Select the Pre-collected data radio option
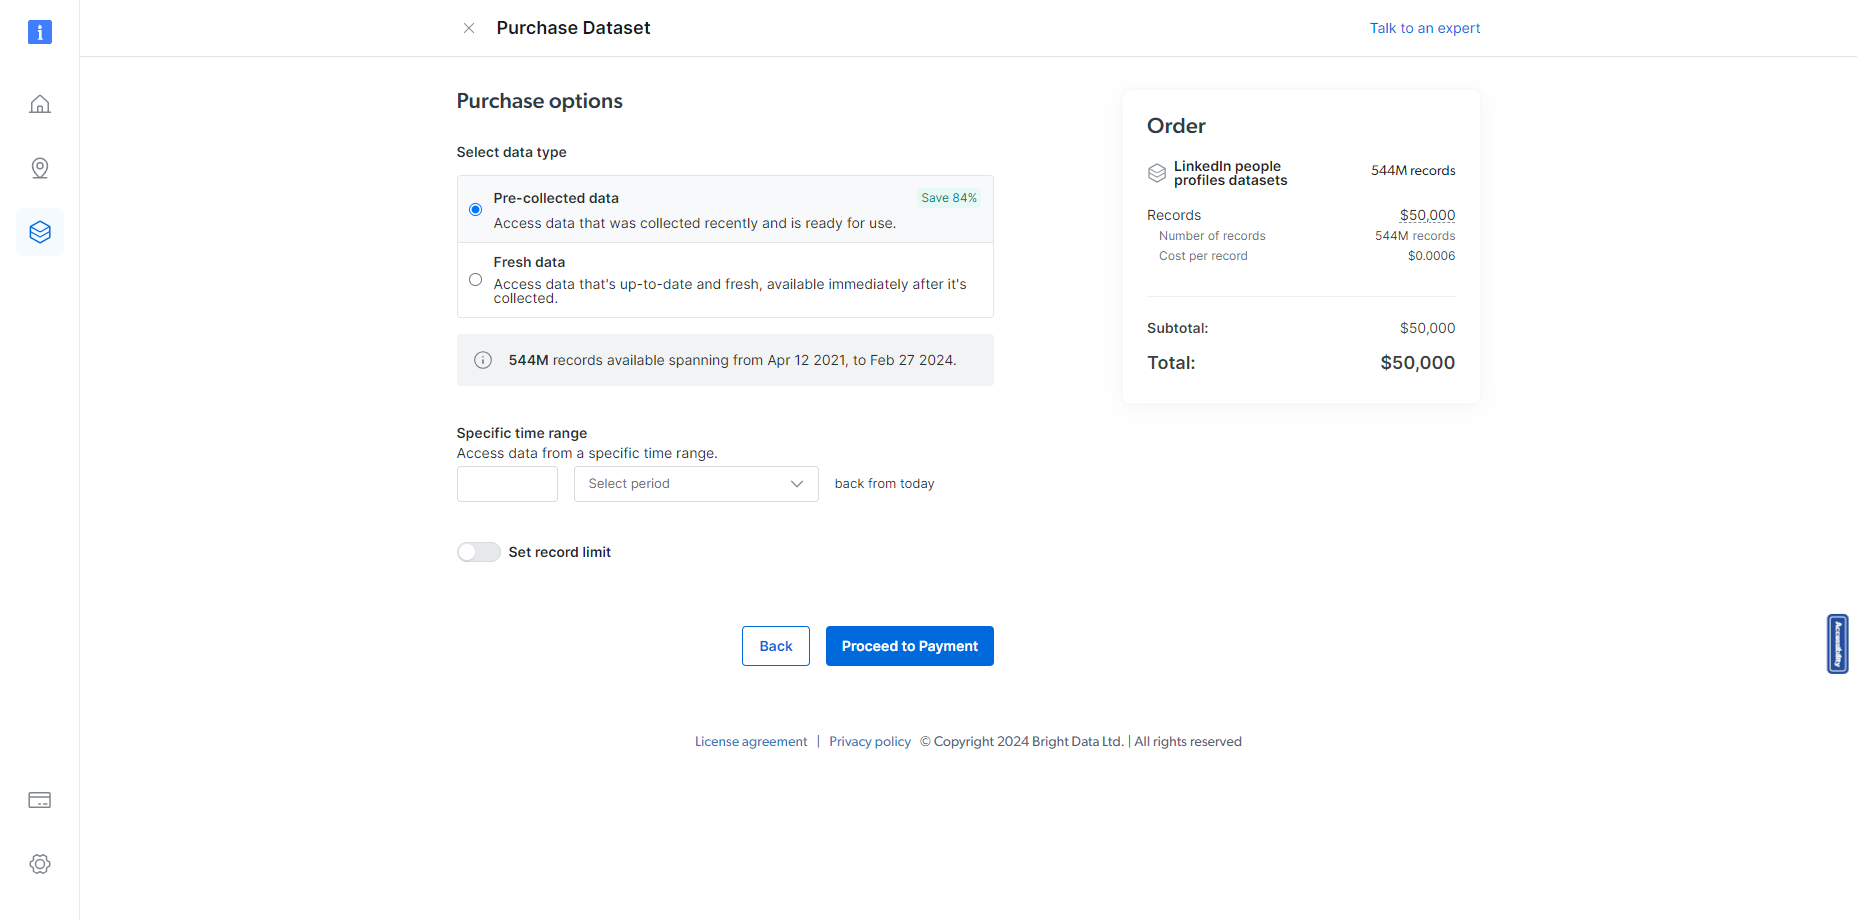 click(476, 209)
